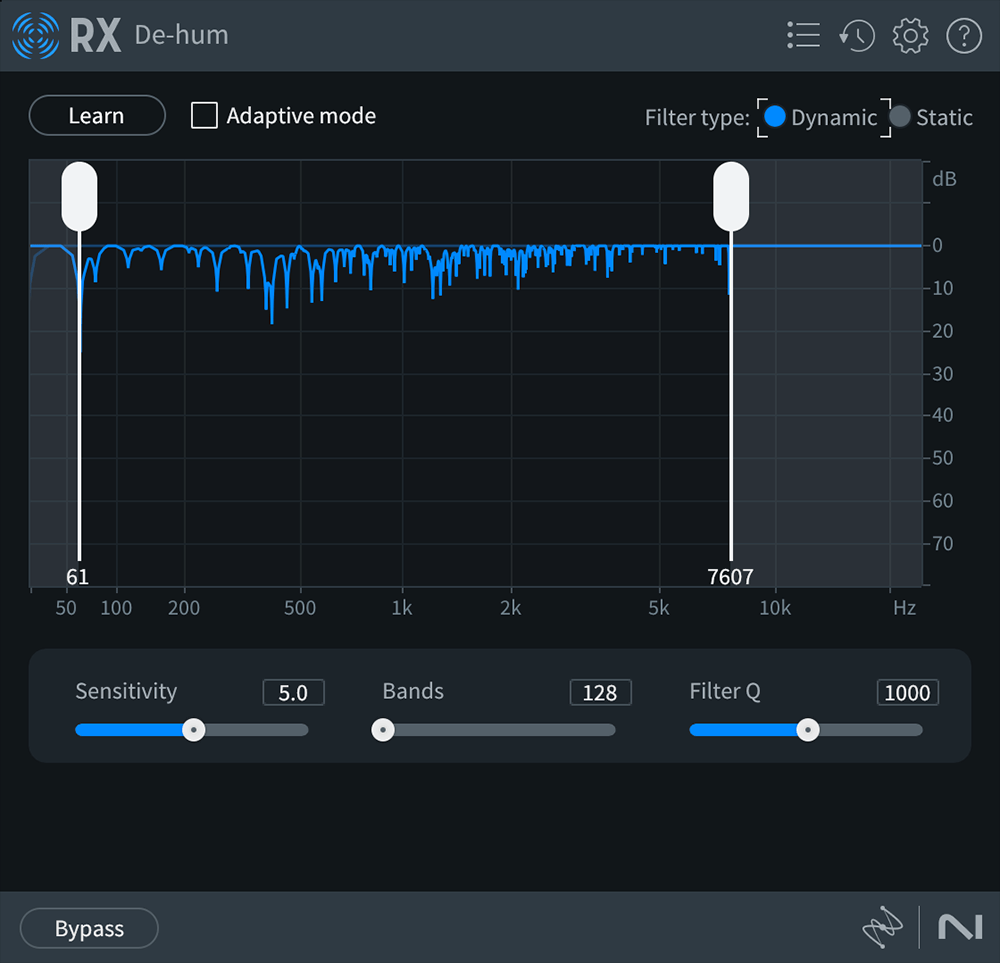Click the Filter Q slider handle
Image resolution: width=1000 pixels, height=963 pixels.
click(x=808, y=730)
